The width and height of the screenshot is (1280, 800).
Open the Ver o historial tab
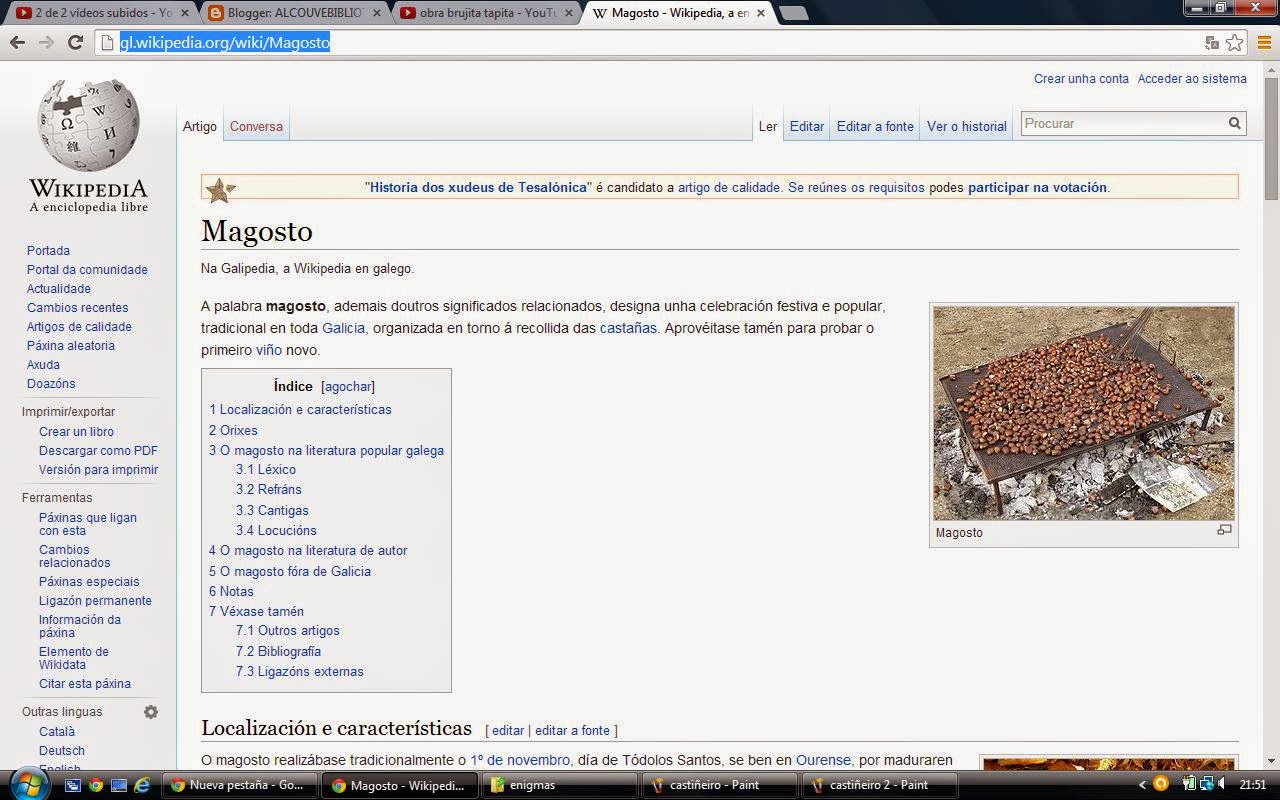click(x=967, y=127)
